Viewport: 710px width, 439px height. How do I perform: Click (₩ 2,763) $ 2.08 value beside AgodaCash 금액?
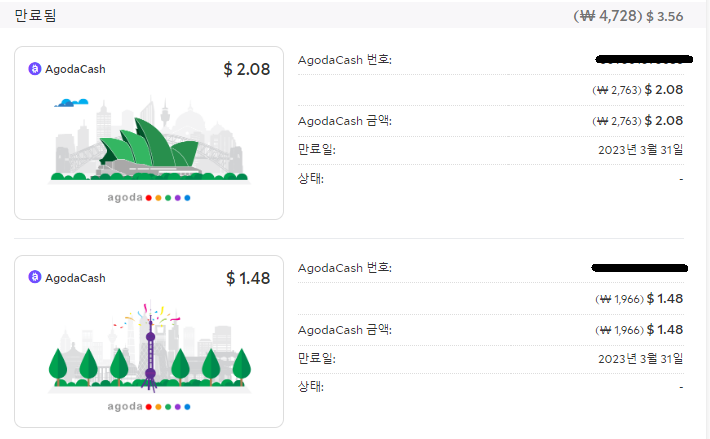[638, 121]
